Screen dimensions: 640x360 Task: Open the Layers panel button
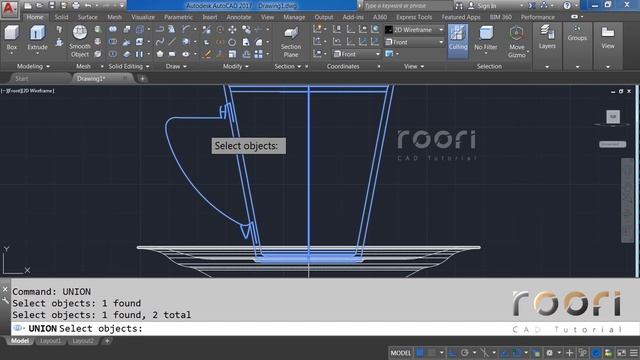pyautogui.click(x=547, y=38)
